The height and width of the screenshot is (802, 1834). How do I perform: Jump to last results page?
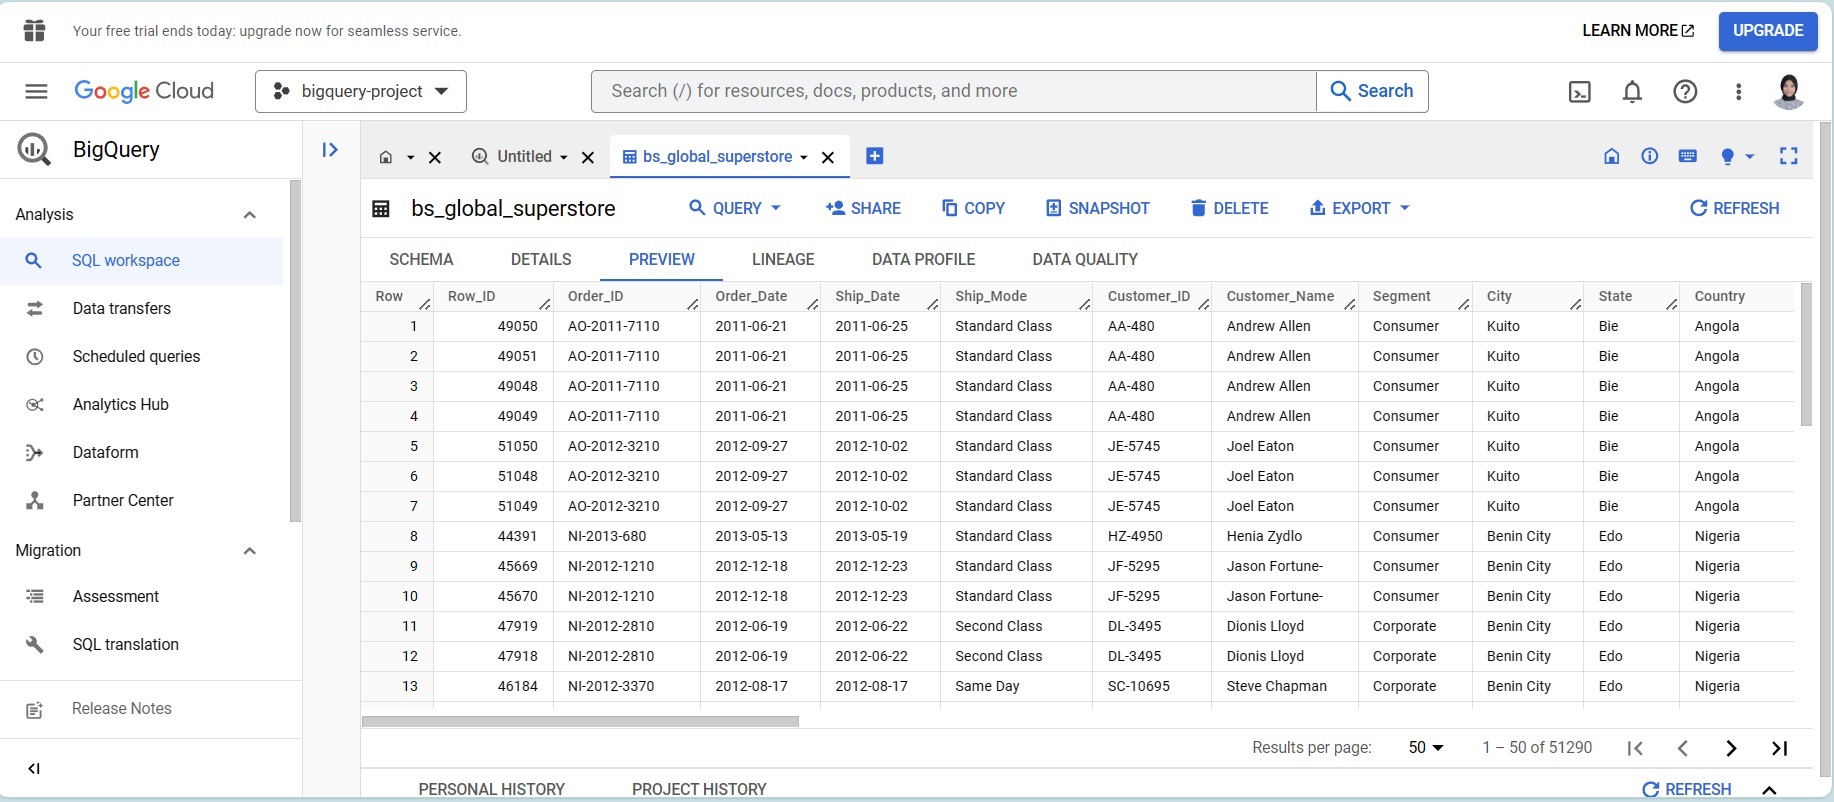tap(1779, 748)
